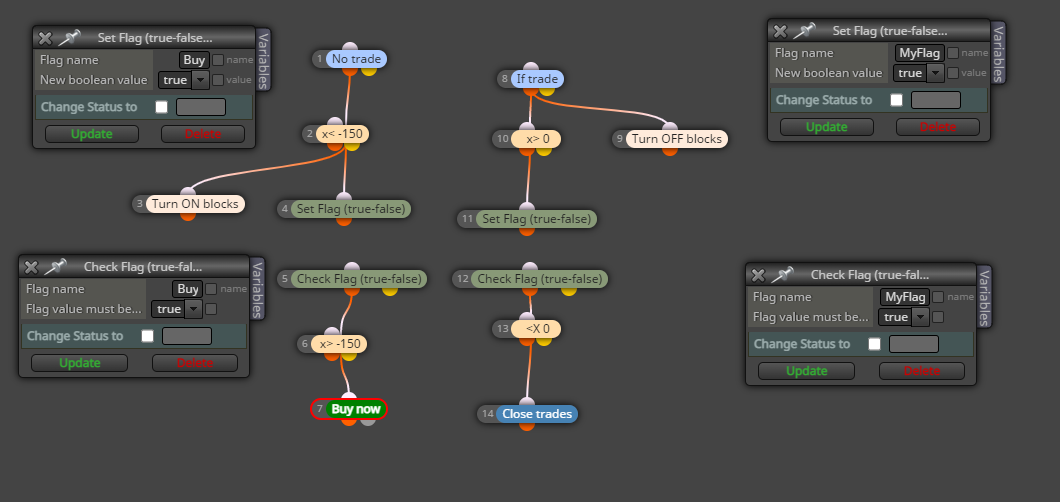Pin the Set Flag panel for MyFlag
The image size is (1060, 502).
pyautogui.click(x=804, y=31)
